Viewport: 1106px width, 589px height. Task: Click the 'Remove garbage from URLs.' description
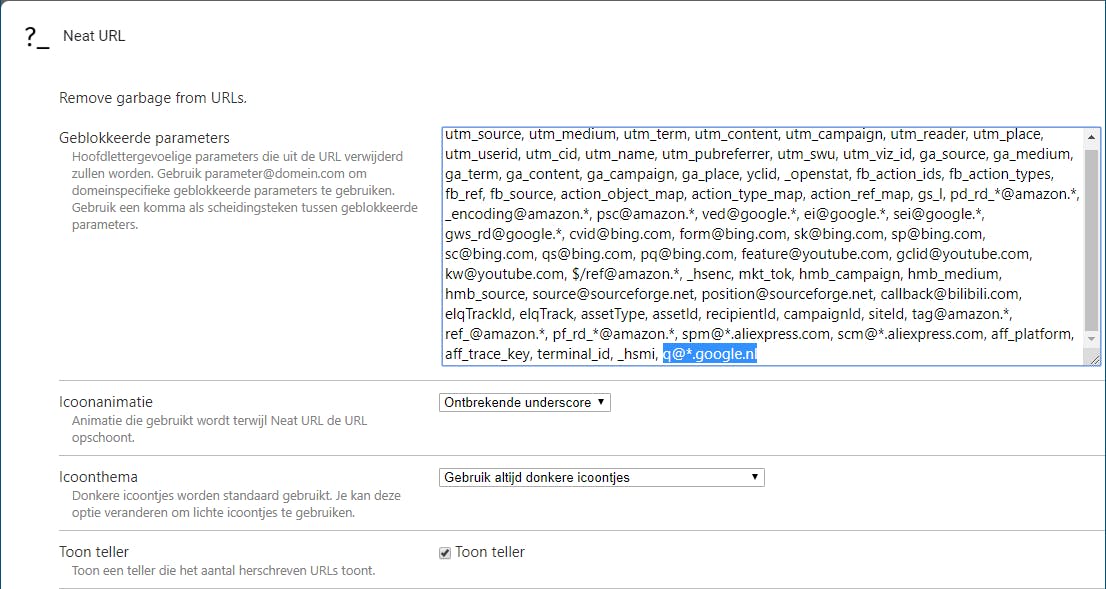click(x=153, y=98)
